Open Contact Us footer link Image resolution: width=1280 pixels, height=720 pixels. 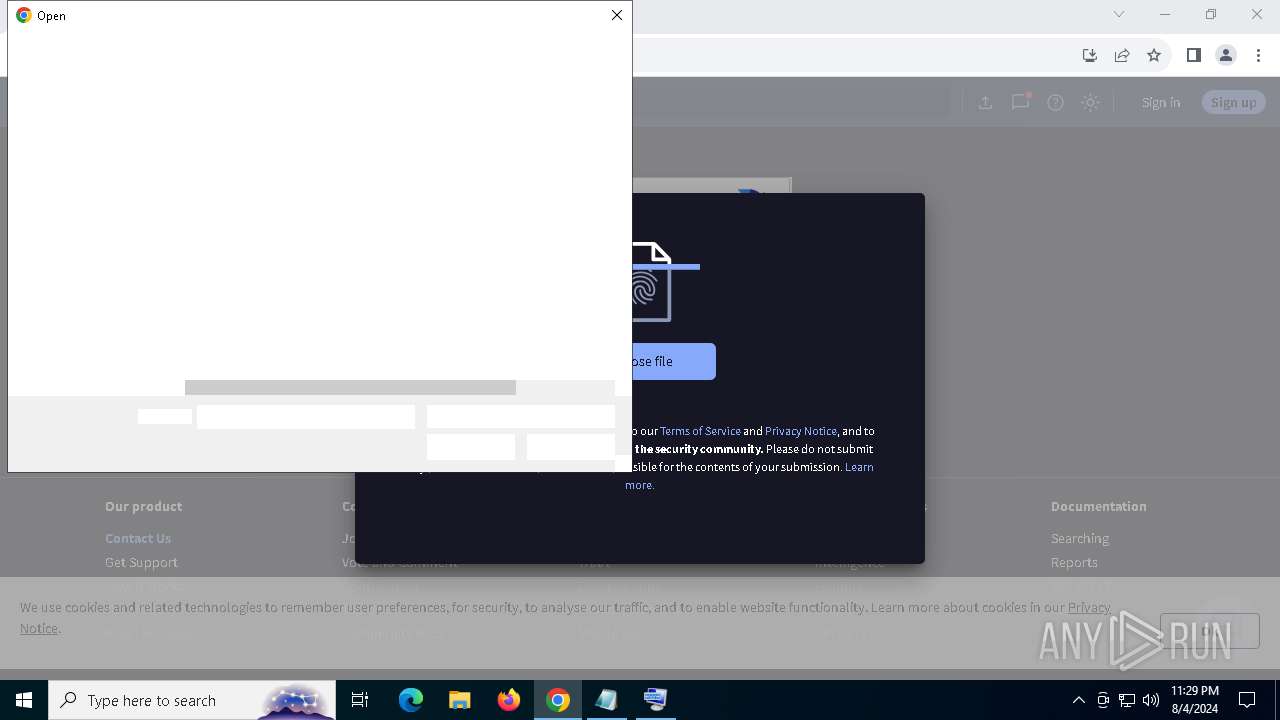pos(138,538)
